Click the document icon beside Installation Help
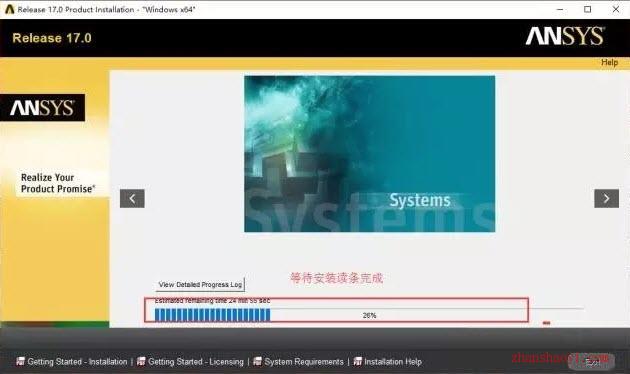 coord(358,362)
